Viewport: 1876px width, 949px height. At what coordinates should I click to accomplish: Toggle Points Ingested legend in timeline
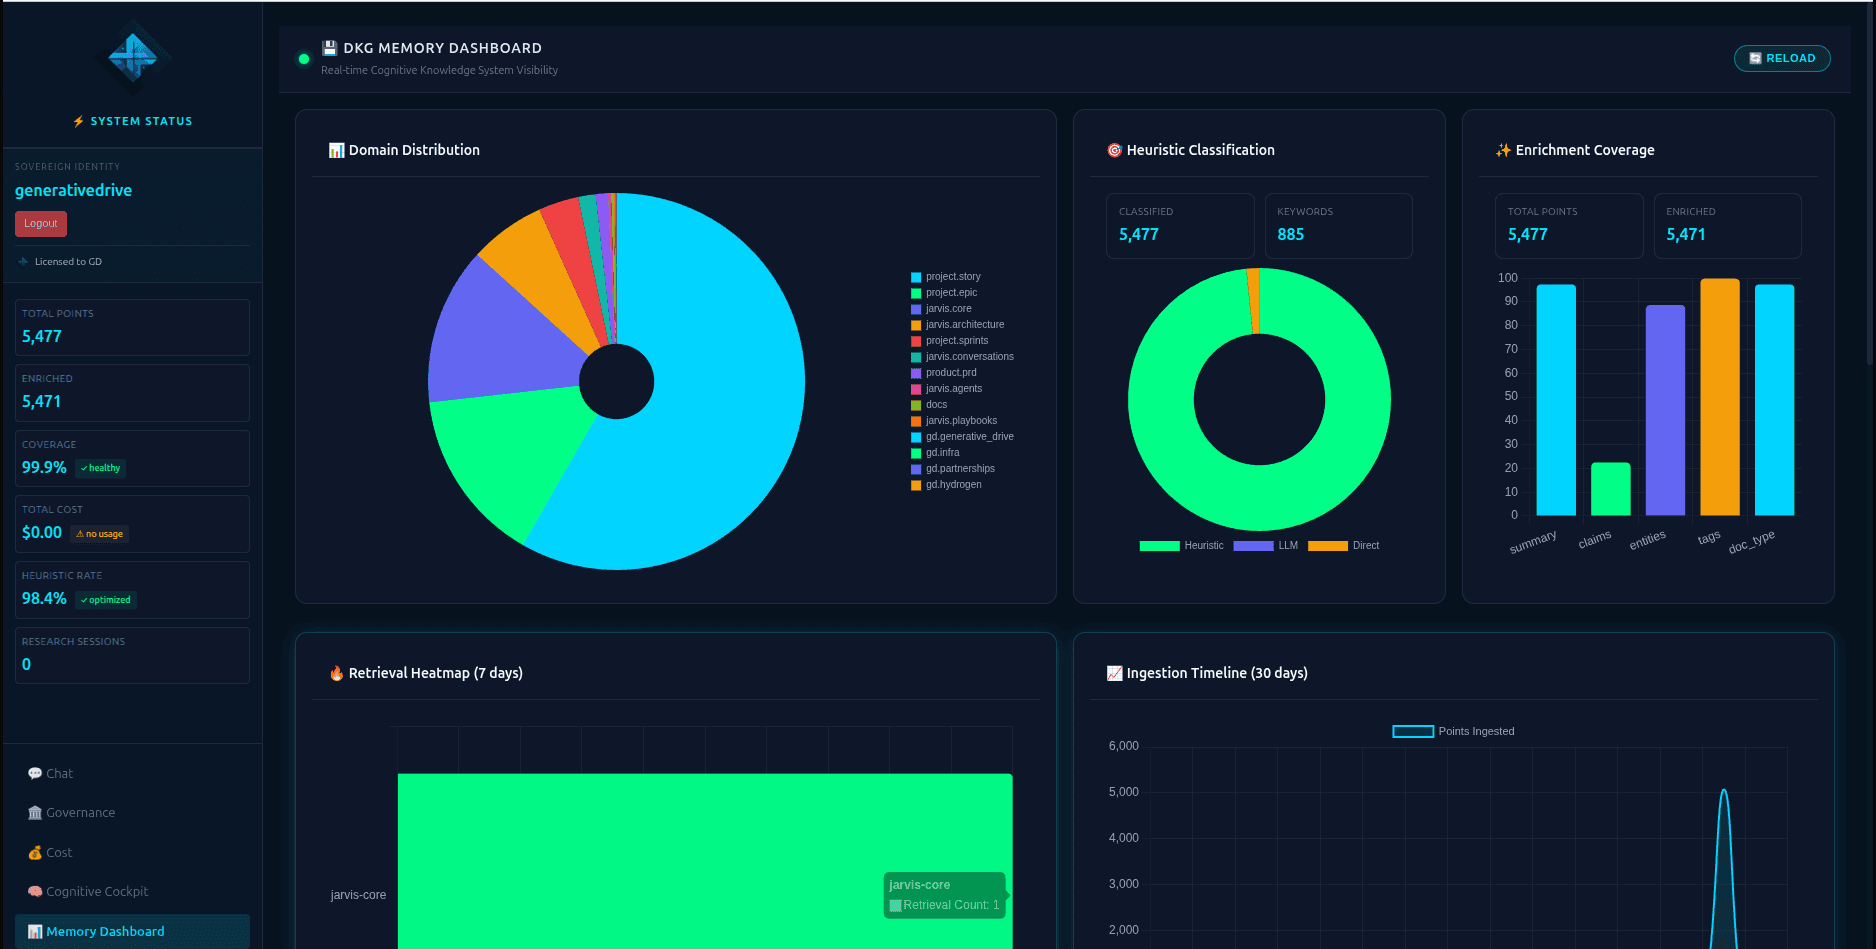1453,732
